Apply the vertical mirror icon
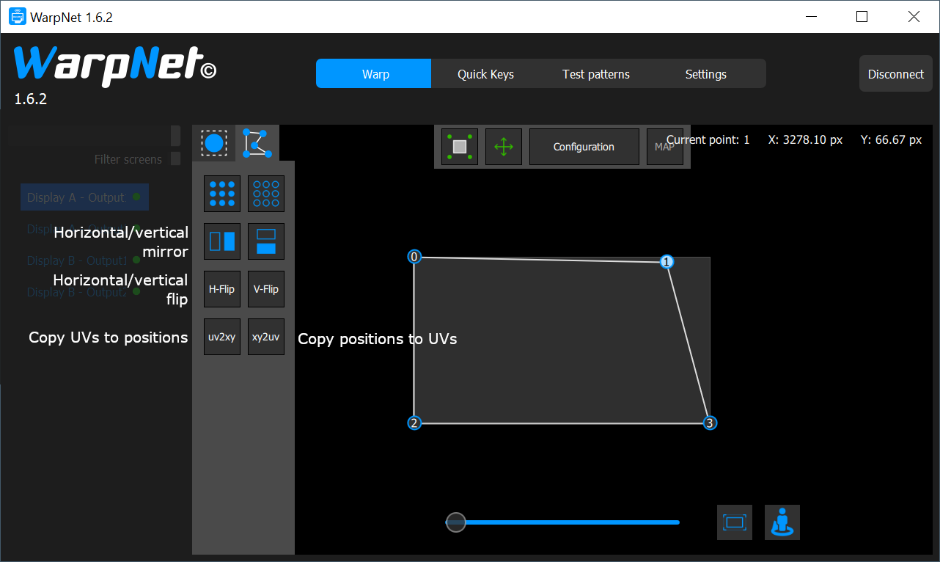 pos(266,241)
